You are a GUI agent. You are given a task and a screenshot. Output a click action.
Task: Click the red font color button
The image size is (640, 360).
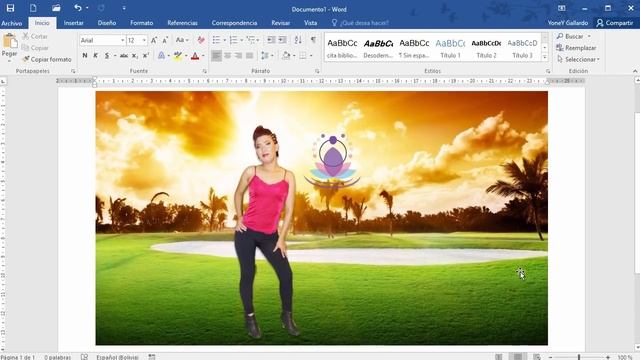pos(195,56)
